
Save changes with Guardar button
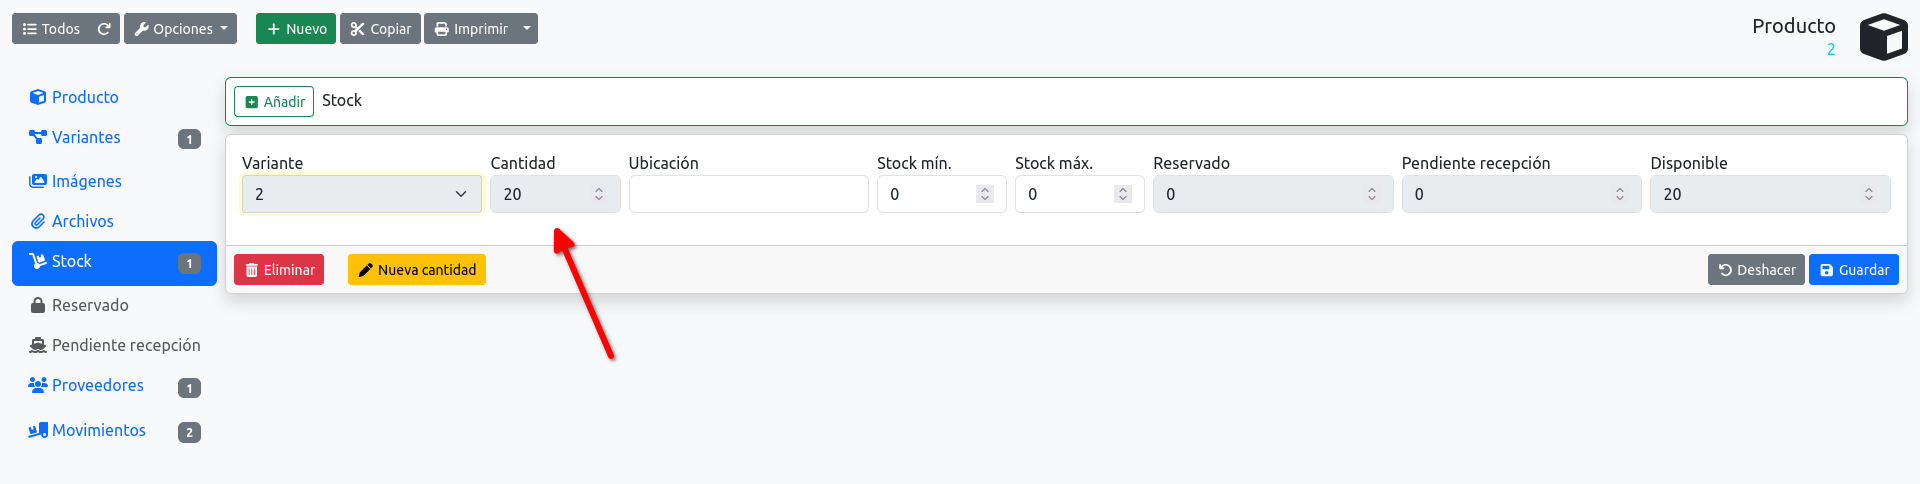1854,270
